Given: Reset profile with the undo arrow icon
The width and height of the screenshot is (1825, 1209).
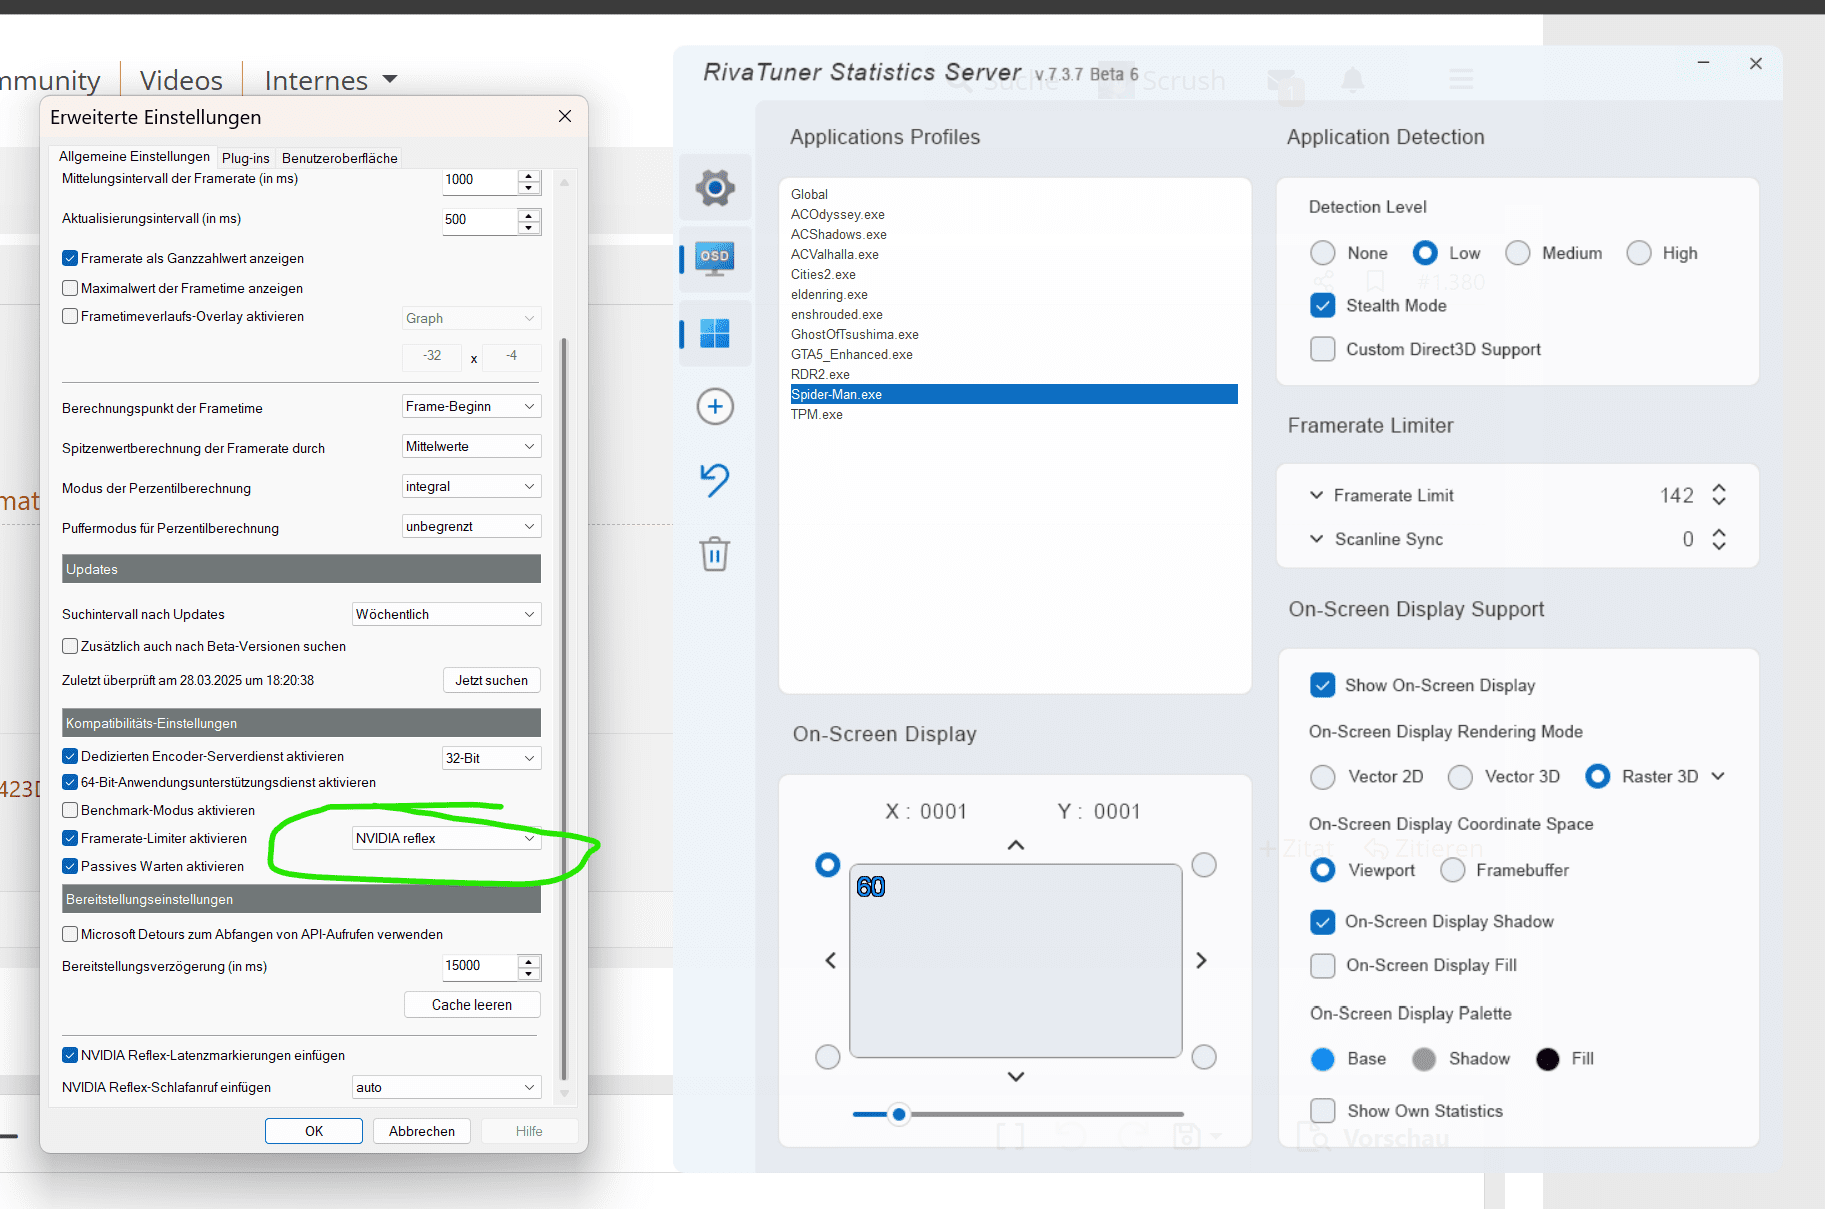Looking at the screenshot, I should pos(715,480).
